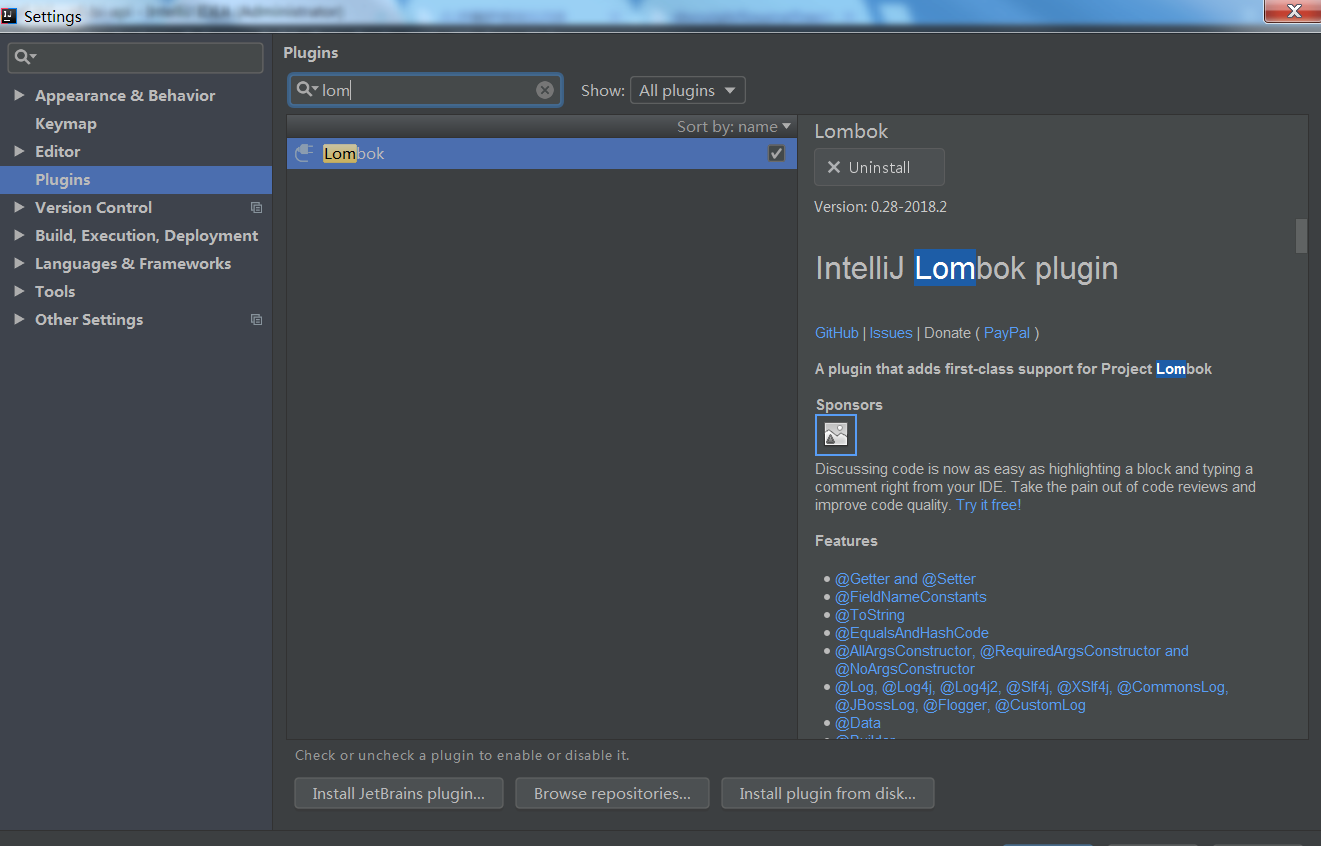This screenshot has width=1321, height=846.
Task: Click the settings search input field
Action: tap(135, 58)
